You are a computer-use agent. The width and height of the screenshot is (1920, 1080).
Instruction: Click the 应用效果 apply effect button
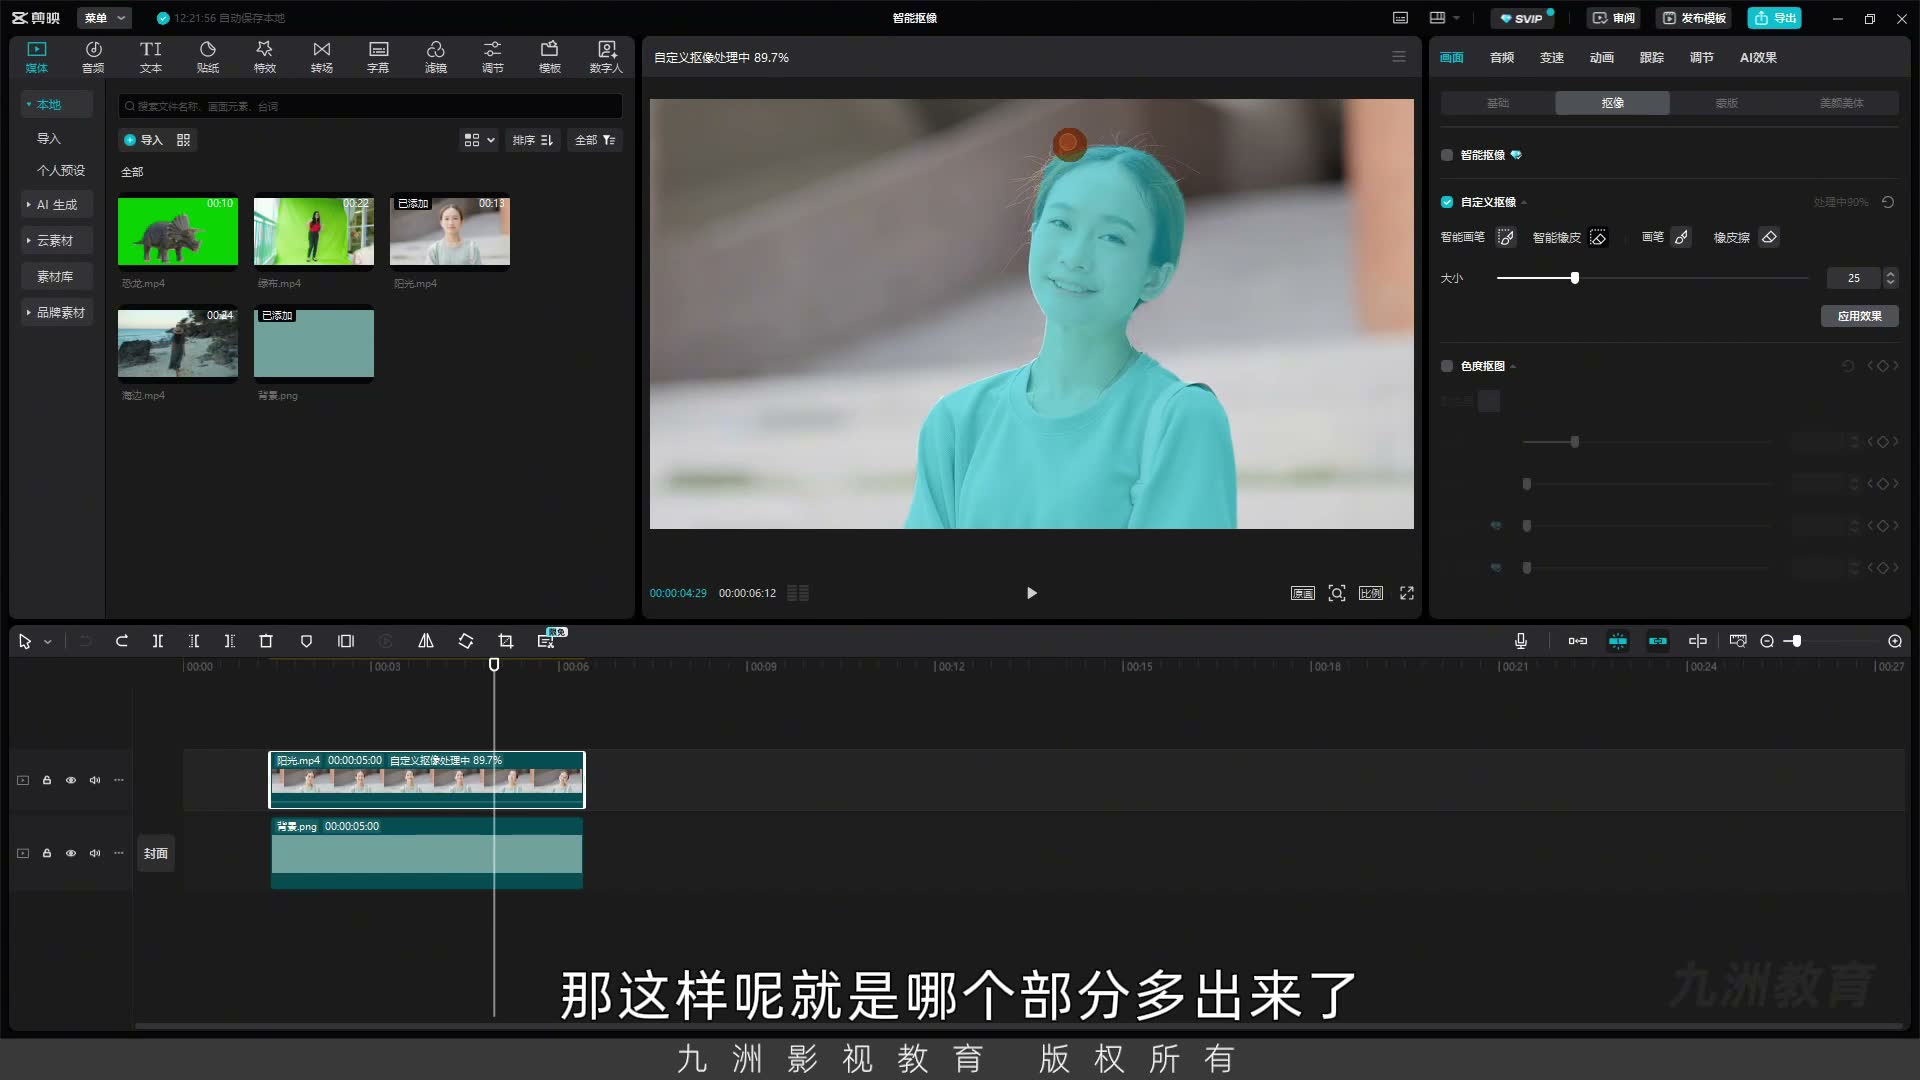(x=1859, y=316)
